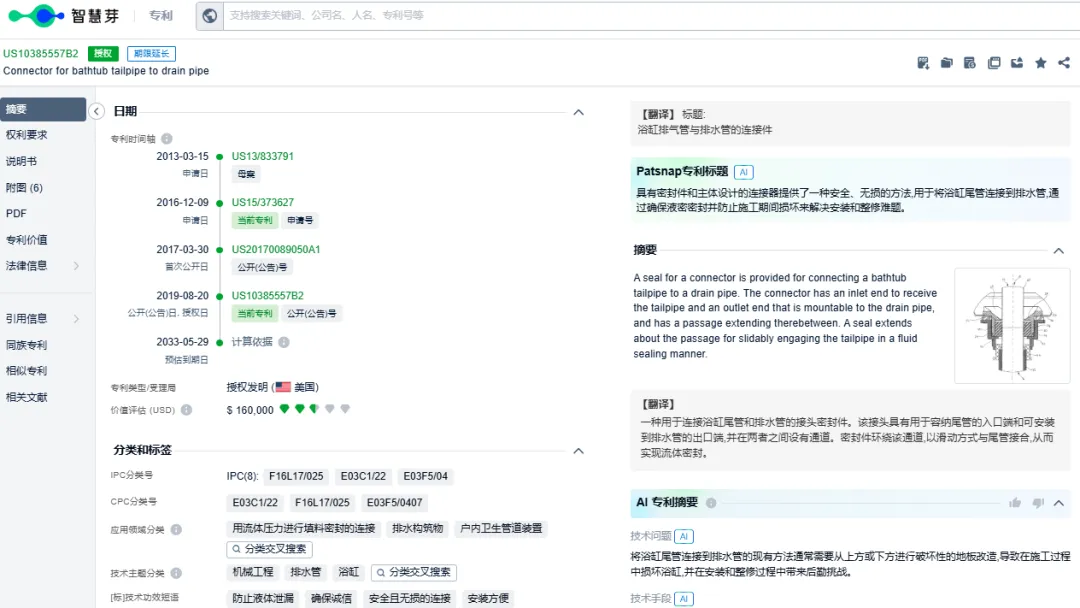The height and width of the screenshot is (608, 1080).
Task: Click the thumbs-down icon on AI 专利摘要
Action: coord(1038,503)
